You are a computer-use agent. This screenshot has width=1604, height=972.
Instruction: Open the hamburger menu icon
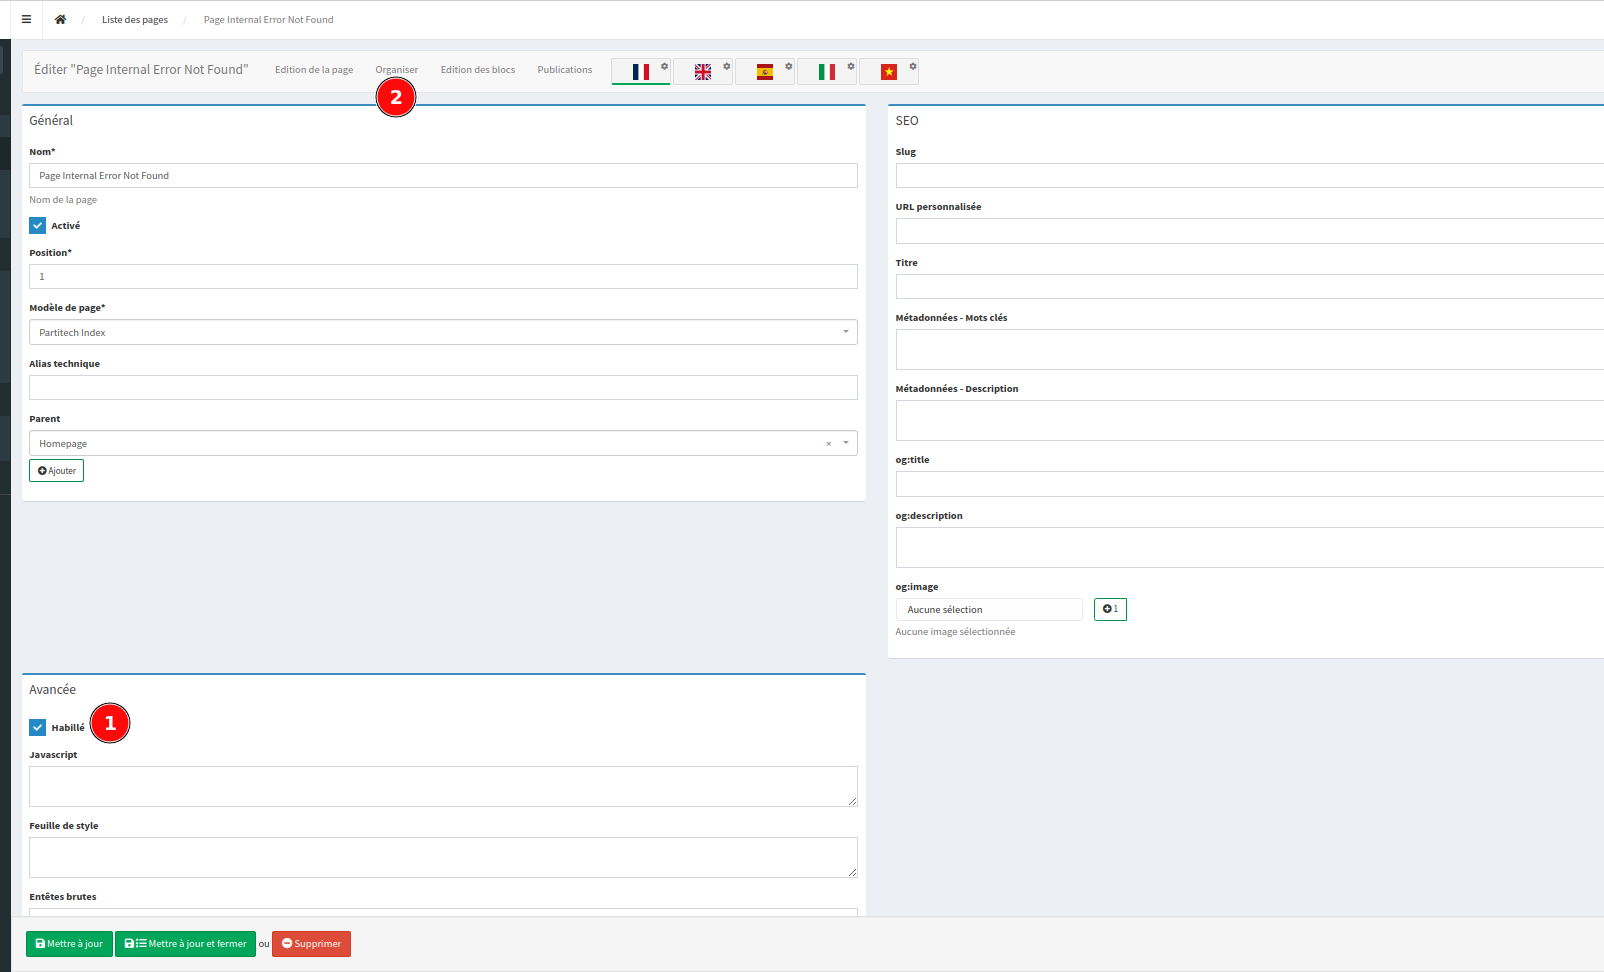pos(26,19)
